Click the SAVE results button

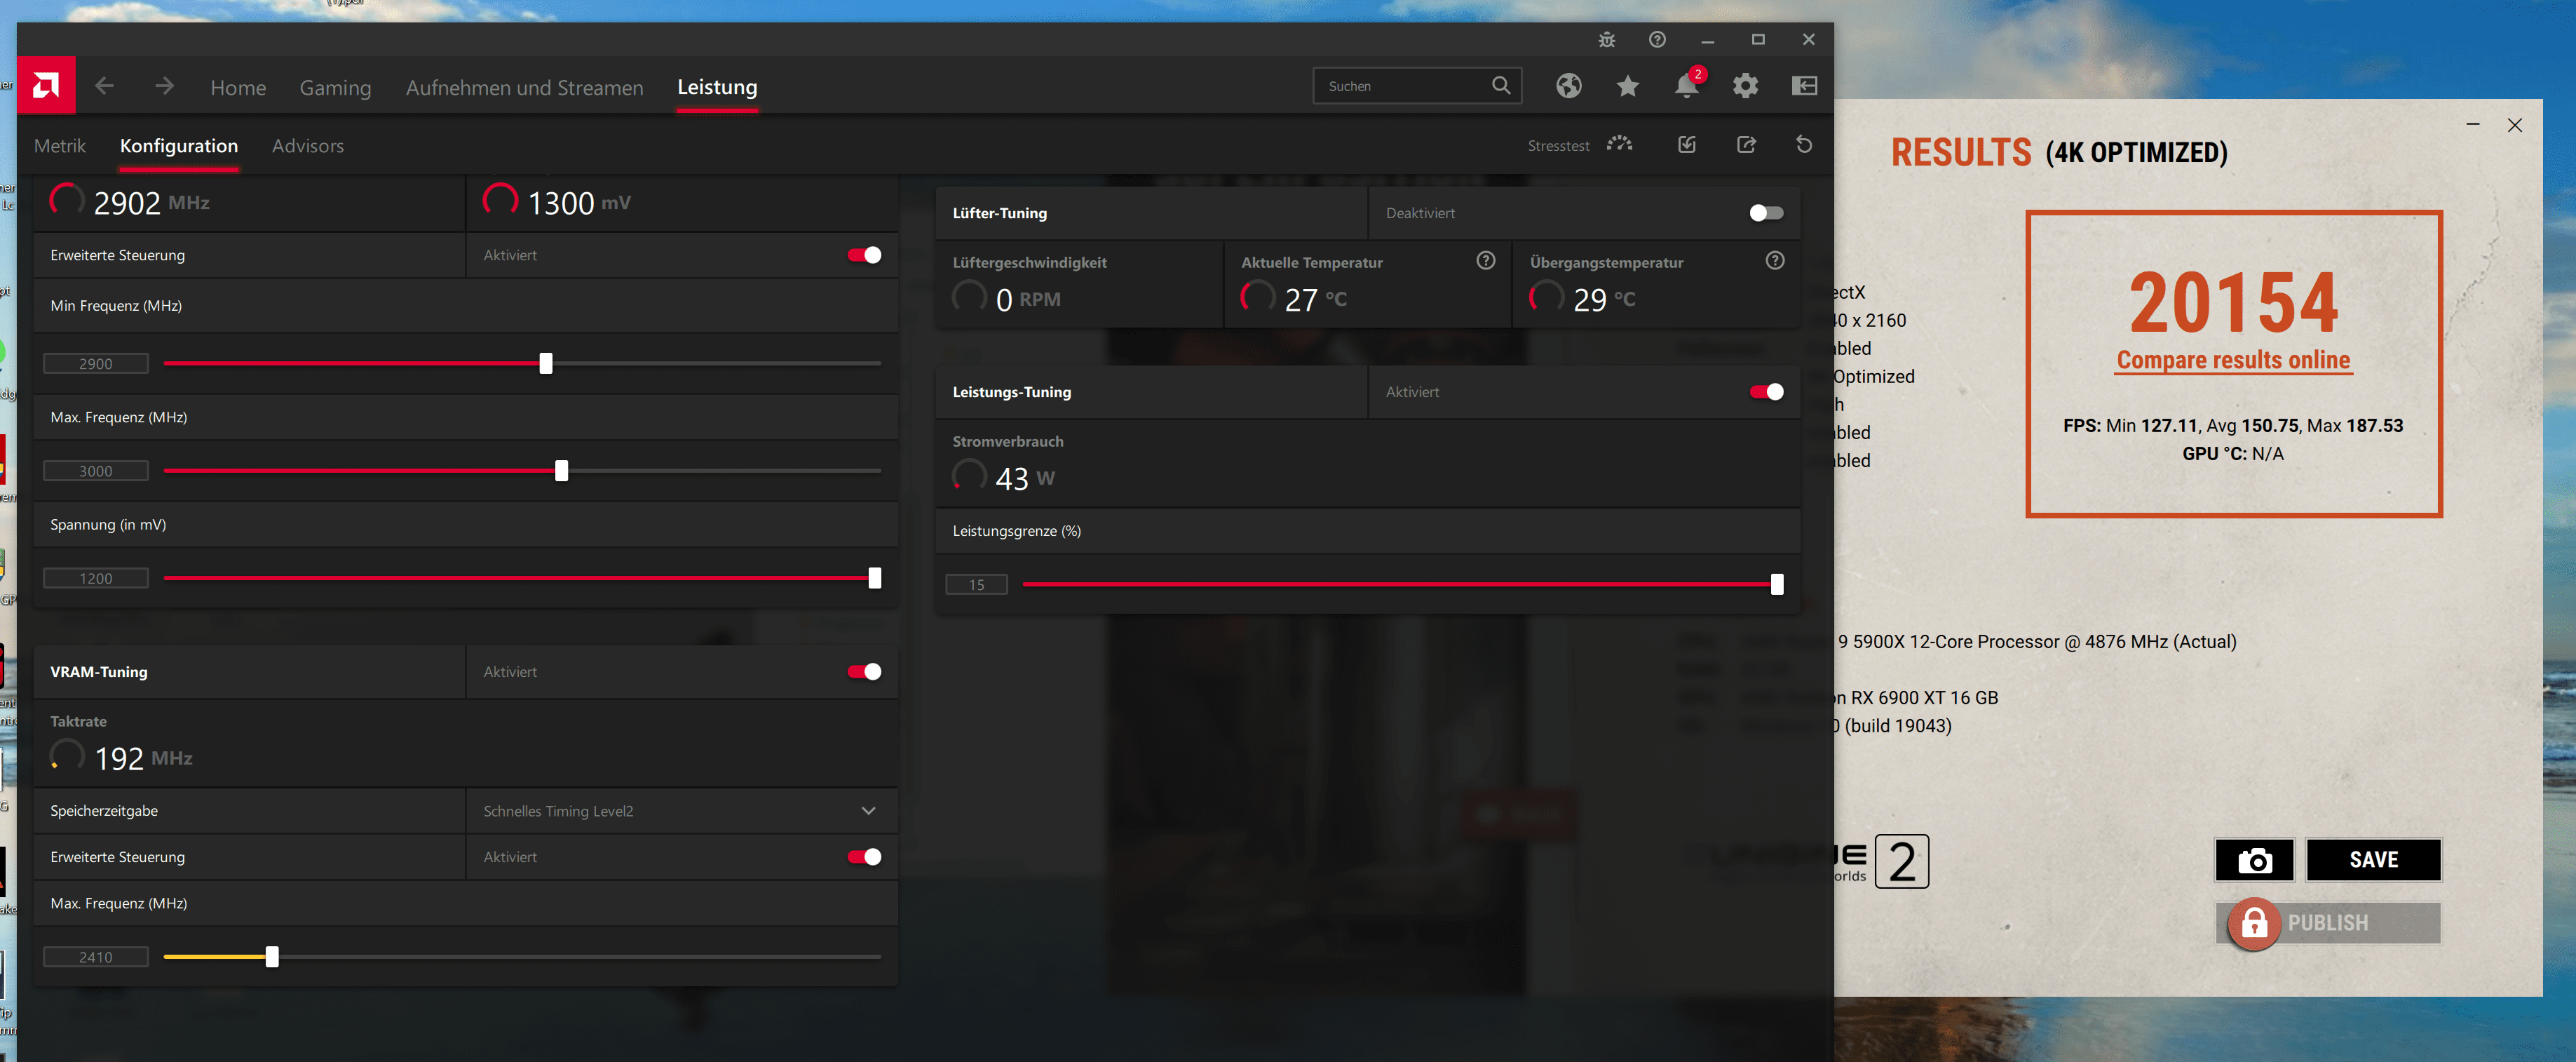2373,860
